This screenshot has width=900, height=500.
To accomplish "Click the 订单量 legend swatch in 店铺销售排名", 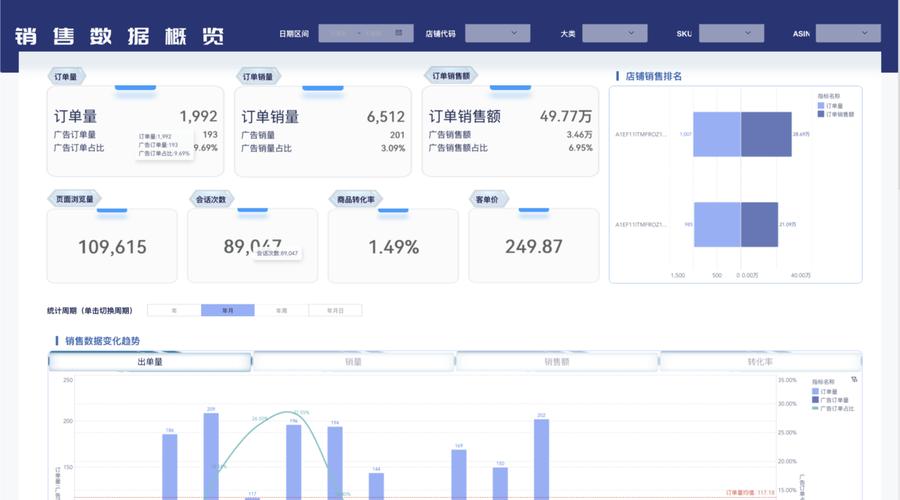I will click(x=821, y=106).
